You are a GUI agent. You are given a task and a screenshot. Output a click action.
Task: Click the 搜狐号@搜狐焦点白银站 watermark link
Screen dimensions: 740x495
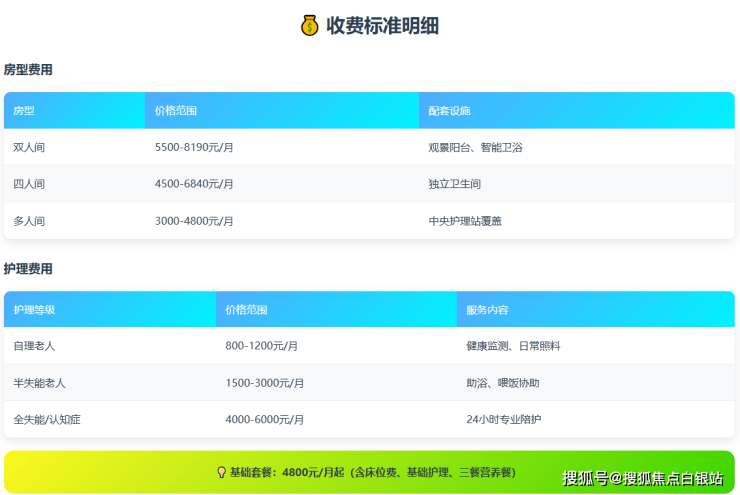click(x=641, y=477)
